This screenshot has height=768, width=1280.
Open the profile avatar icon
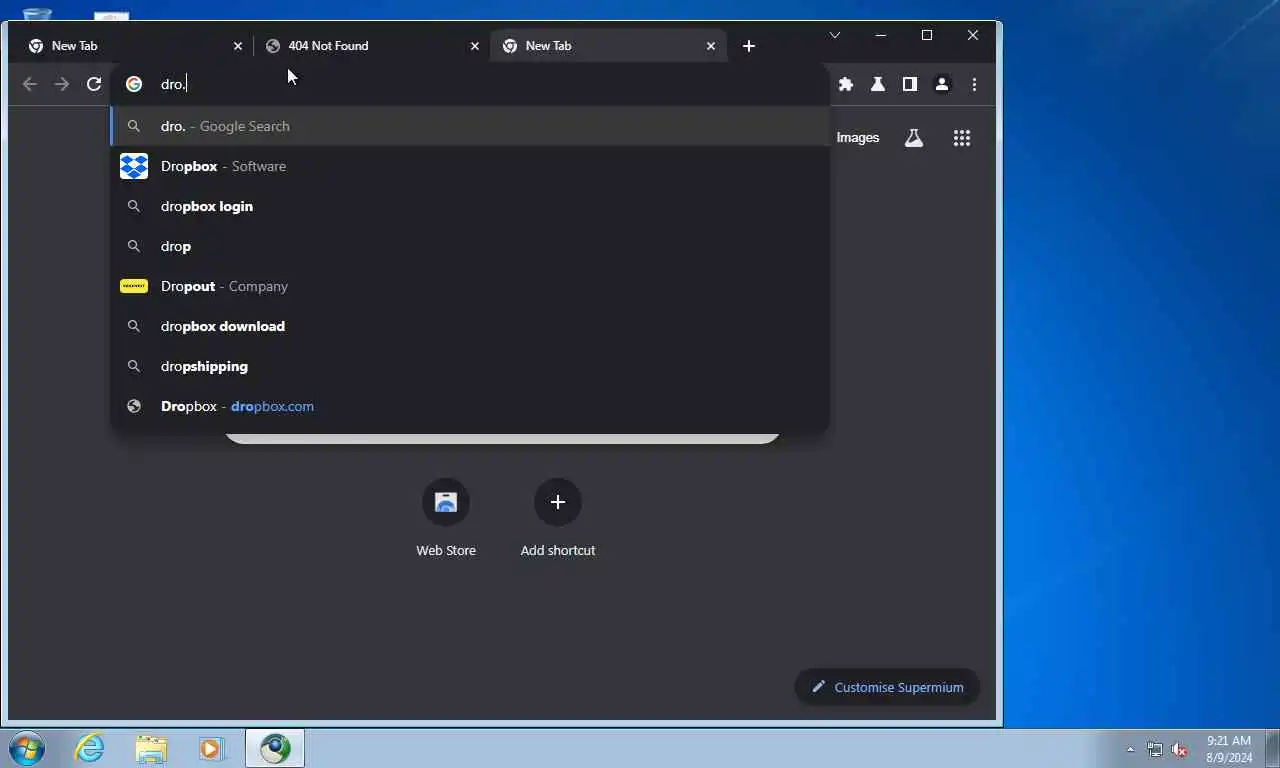click(942, 84)
